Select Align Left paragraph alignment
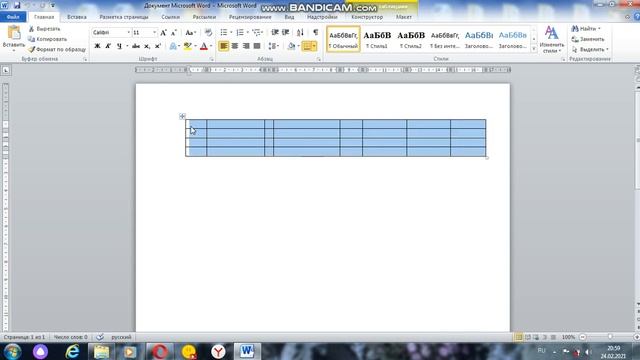This screenshot has width=640, height=360. click(224, 46)
